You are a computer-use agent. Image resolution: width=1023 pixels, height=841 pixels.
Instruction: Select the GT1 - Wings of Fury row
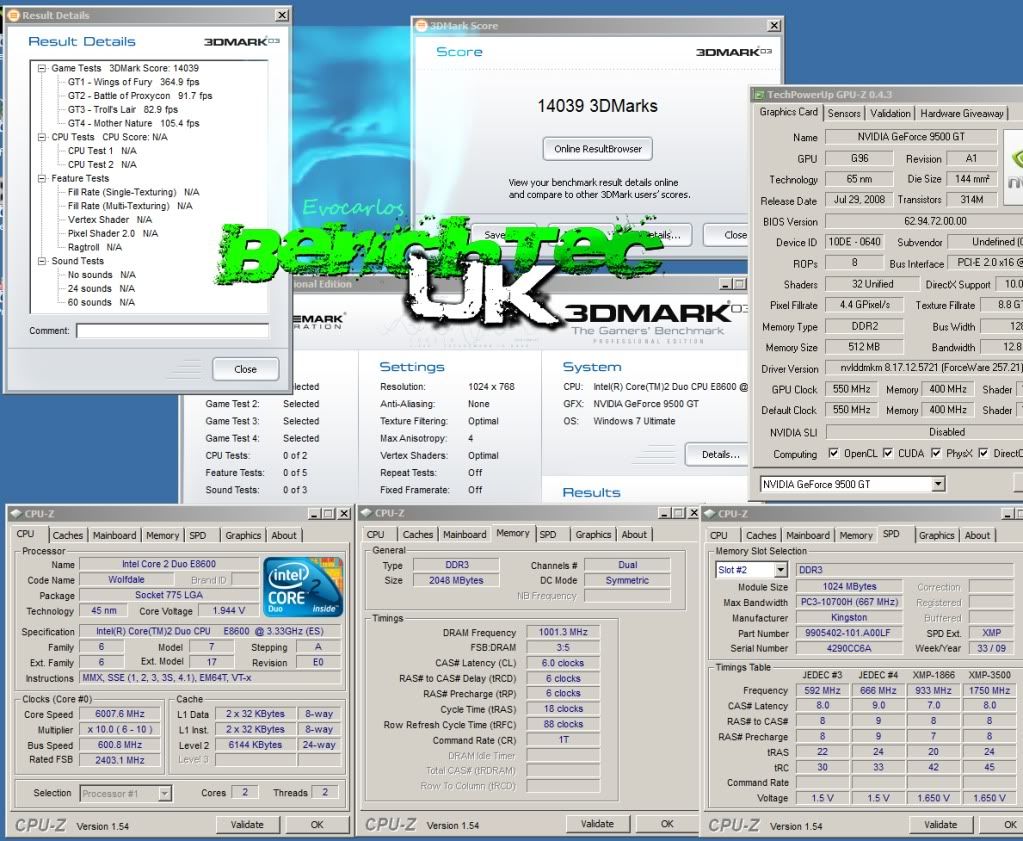tap(133, 82)
